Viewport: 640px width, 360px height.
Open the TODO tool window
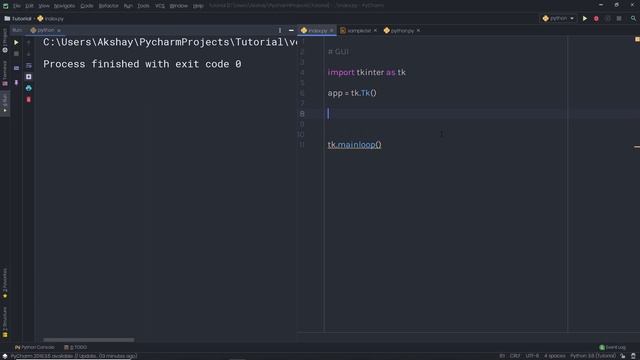(76, 347)
